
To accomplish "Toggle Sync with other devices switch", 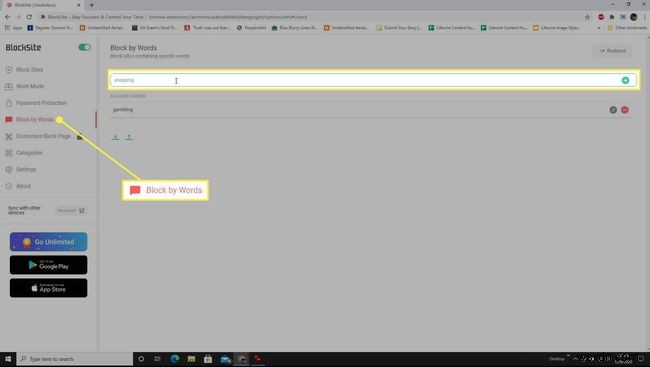I will (x=71, y=211).
